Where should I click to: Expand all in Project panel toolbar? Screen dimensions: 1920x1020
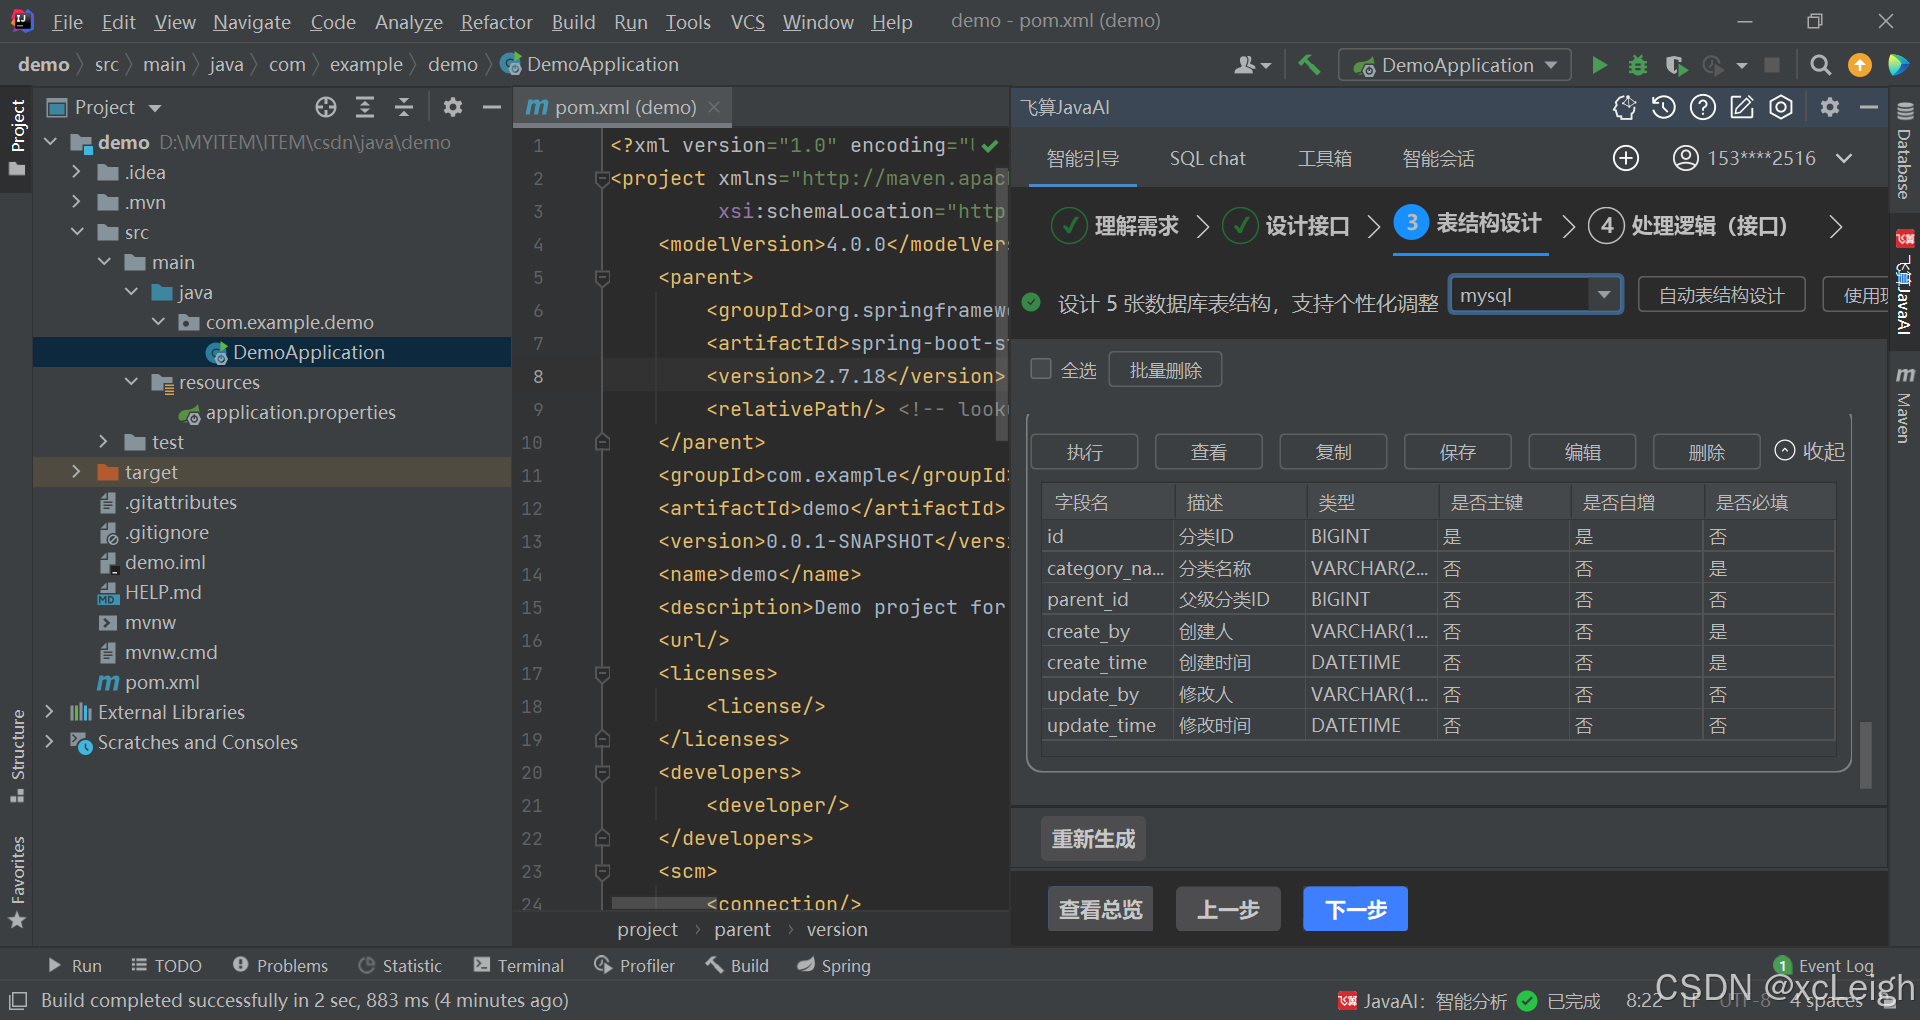[365, 107]
